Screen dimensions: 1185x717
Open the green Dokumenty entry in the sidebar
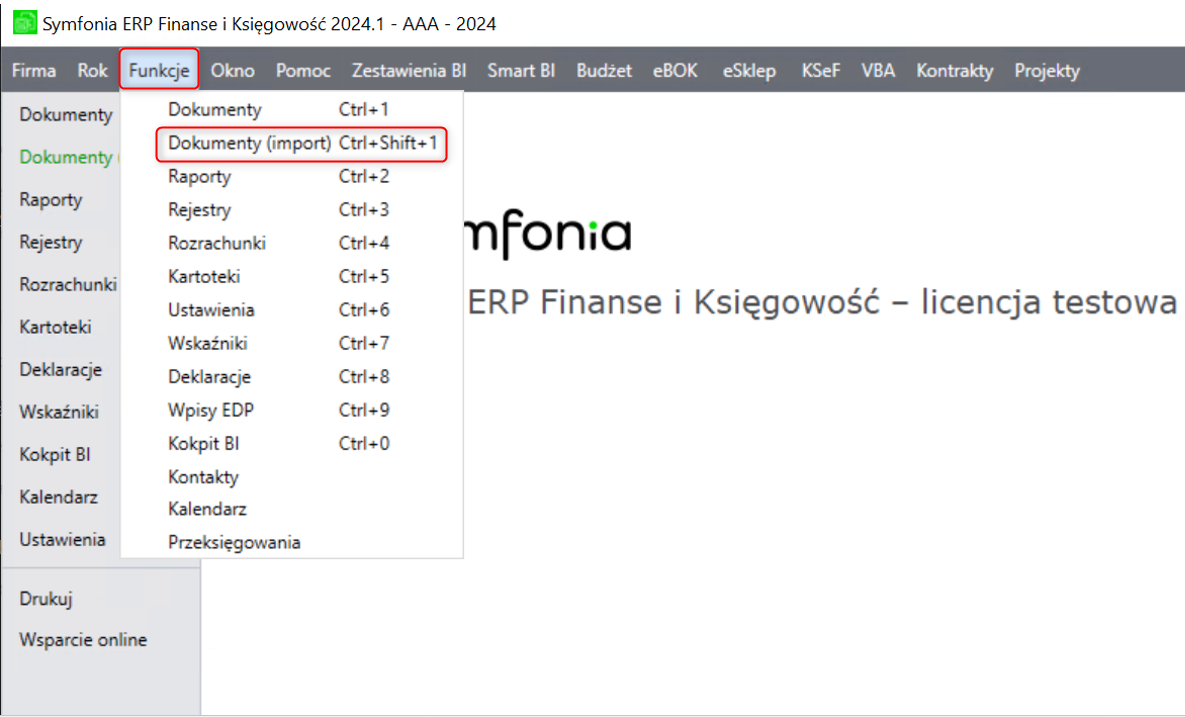coord(69,157)
